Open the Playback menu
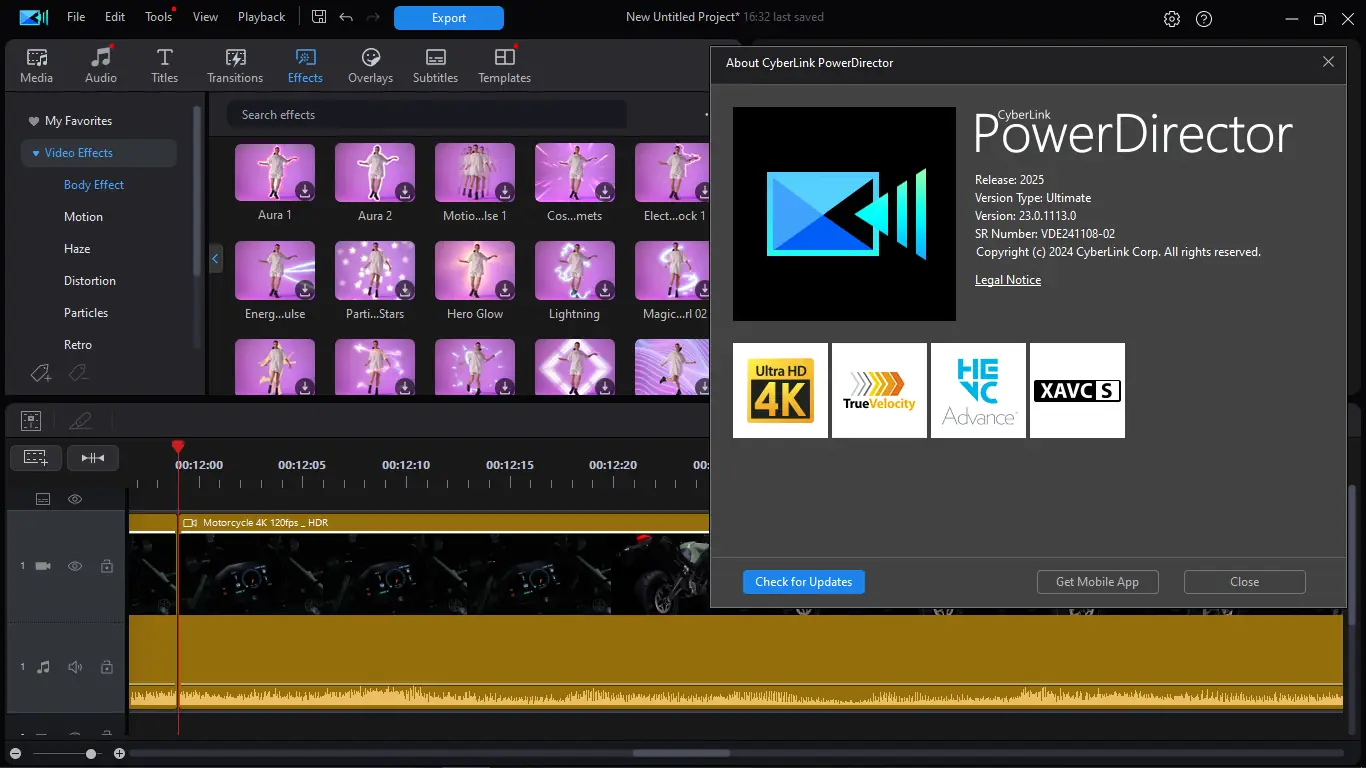Screen dimensions: 1366x768 click(262, 17)
